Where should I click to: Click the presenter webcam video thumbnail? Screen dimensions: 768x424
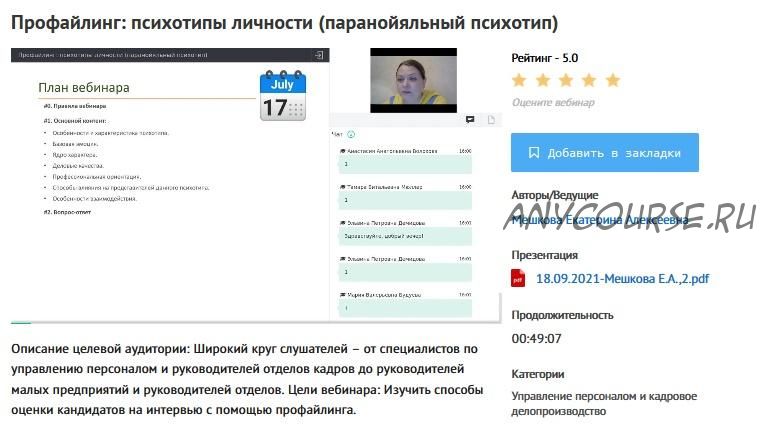click(x=413, y=80)
